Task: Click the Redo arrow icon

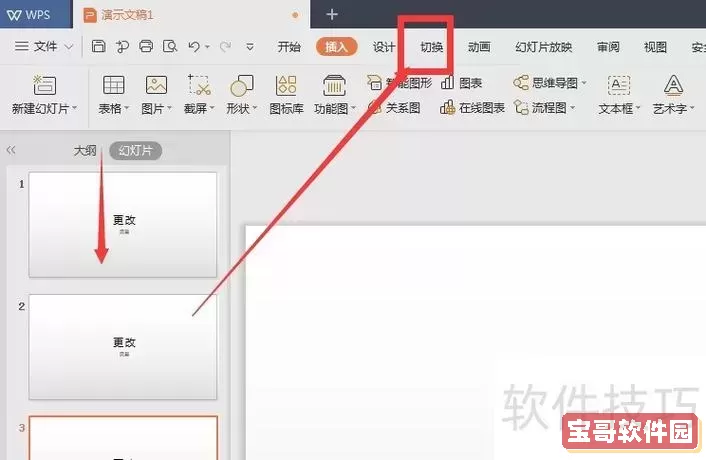Action: pos(226,46)
